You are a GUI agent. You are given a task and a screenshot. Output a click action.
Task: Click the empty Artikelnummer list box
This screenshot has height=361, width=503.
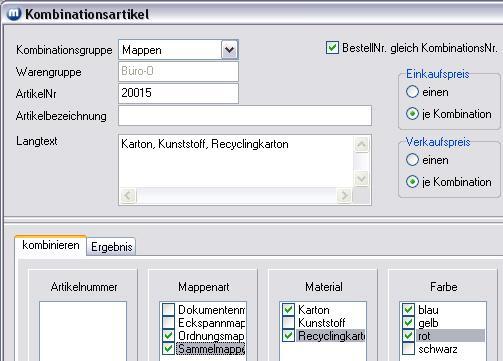[83, 331]
